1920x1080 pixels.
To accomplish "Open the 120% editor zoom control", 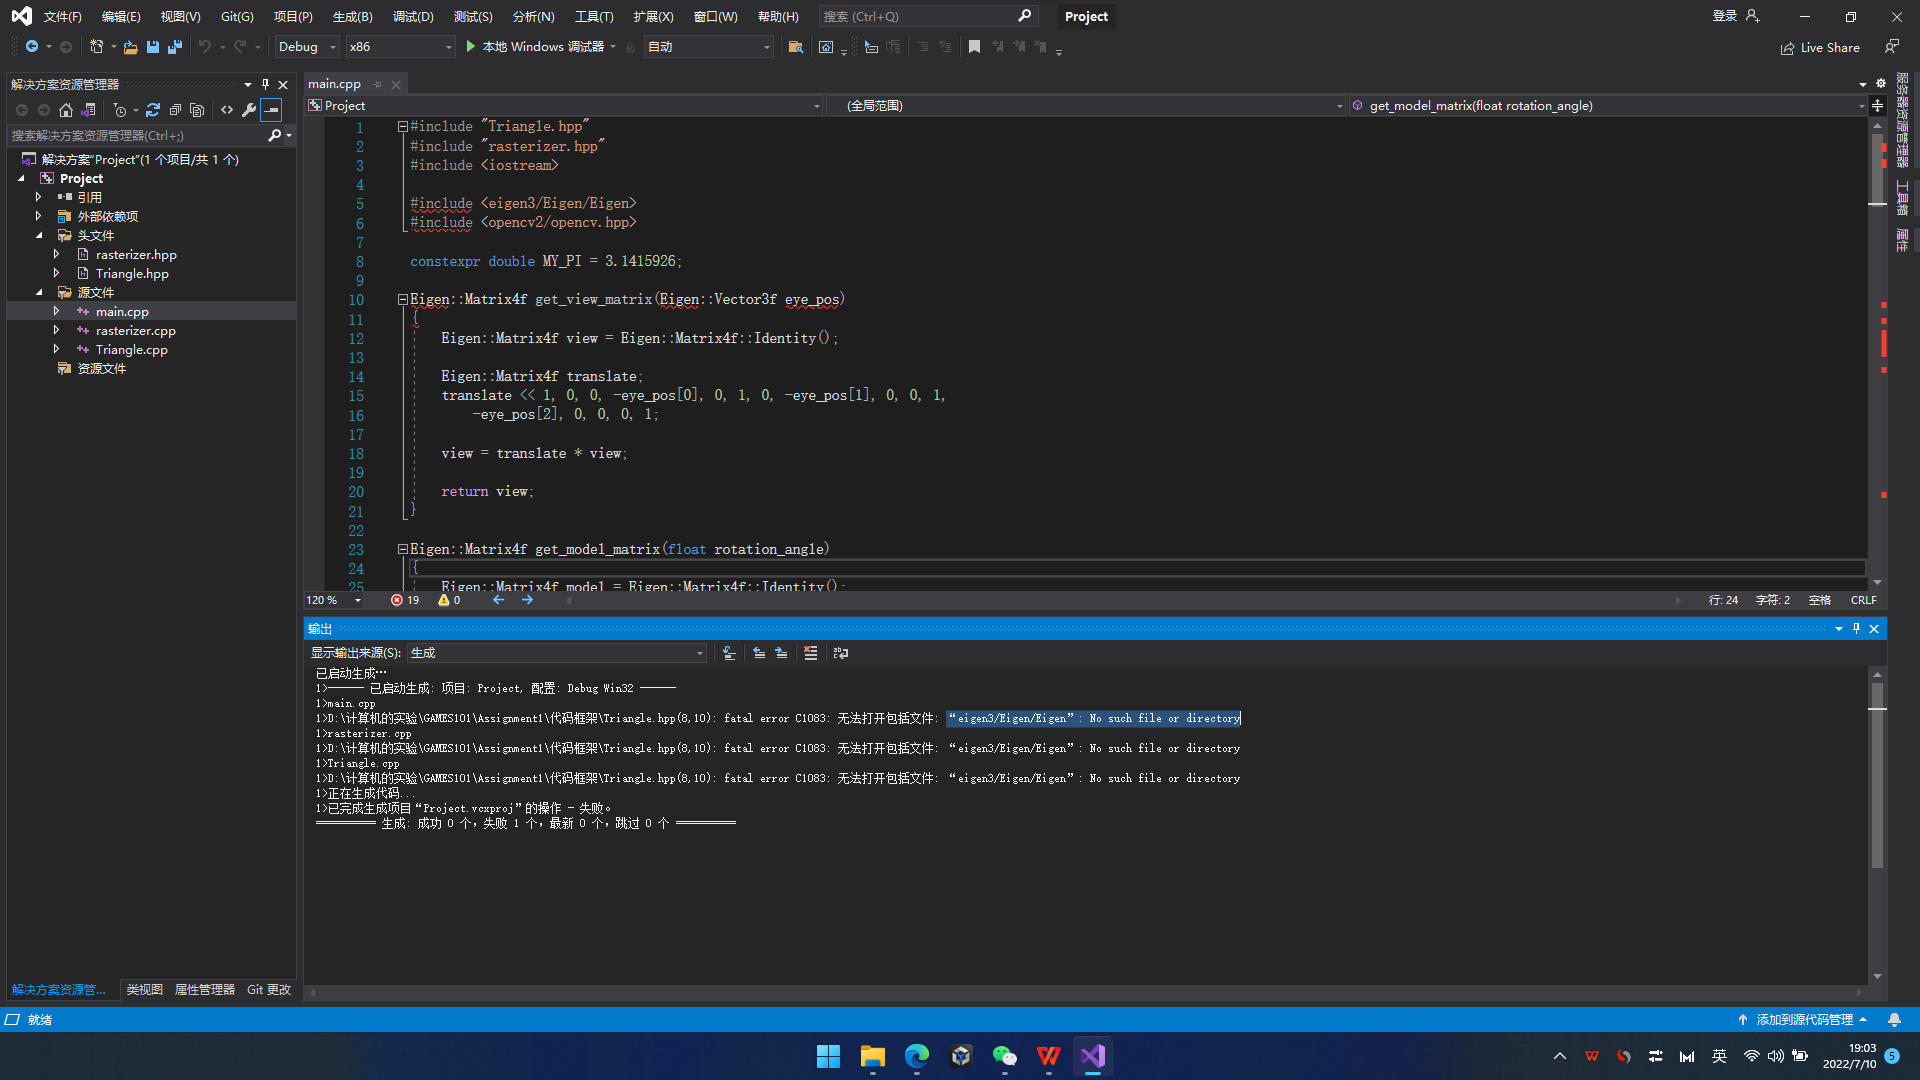I will point(332,600).
